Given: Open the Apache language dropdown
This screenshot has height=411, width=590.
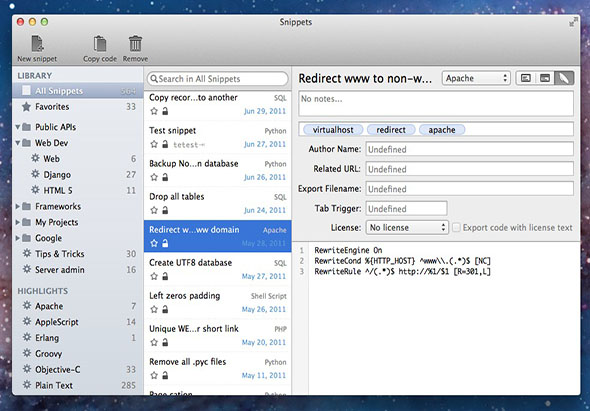Looking at the screenshot, I should (476, 78).
